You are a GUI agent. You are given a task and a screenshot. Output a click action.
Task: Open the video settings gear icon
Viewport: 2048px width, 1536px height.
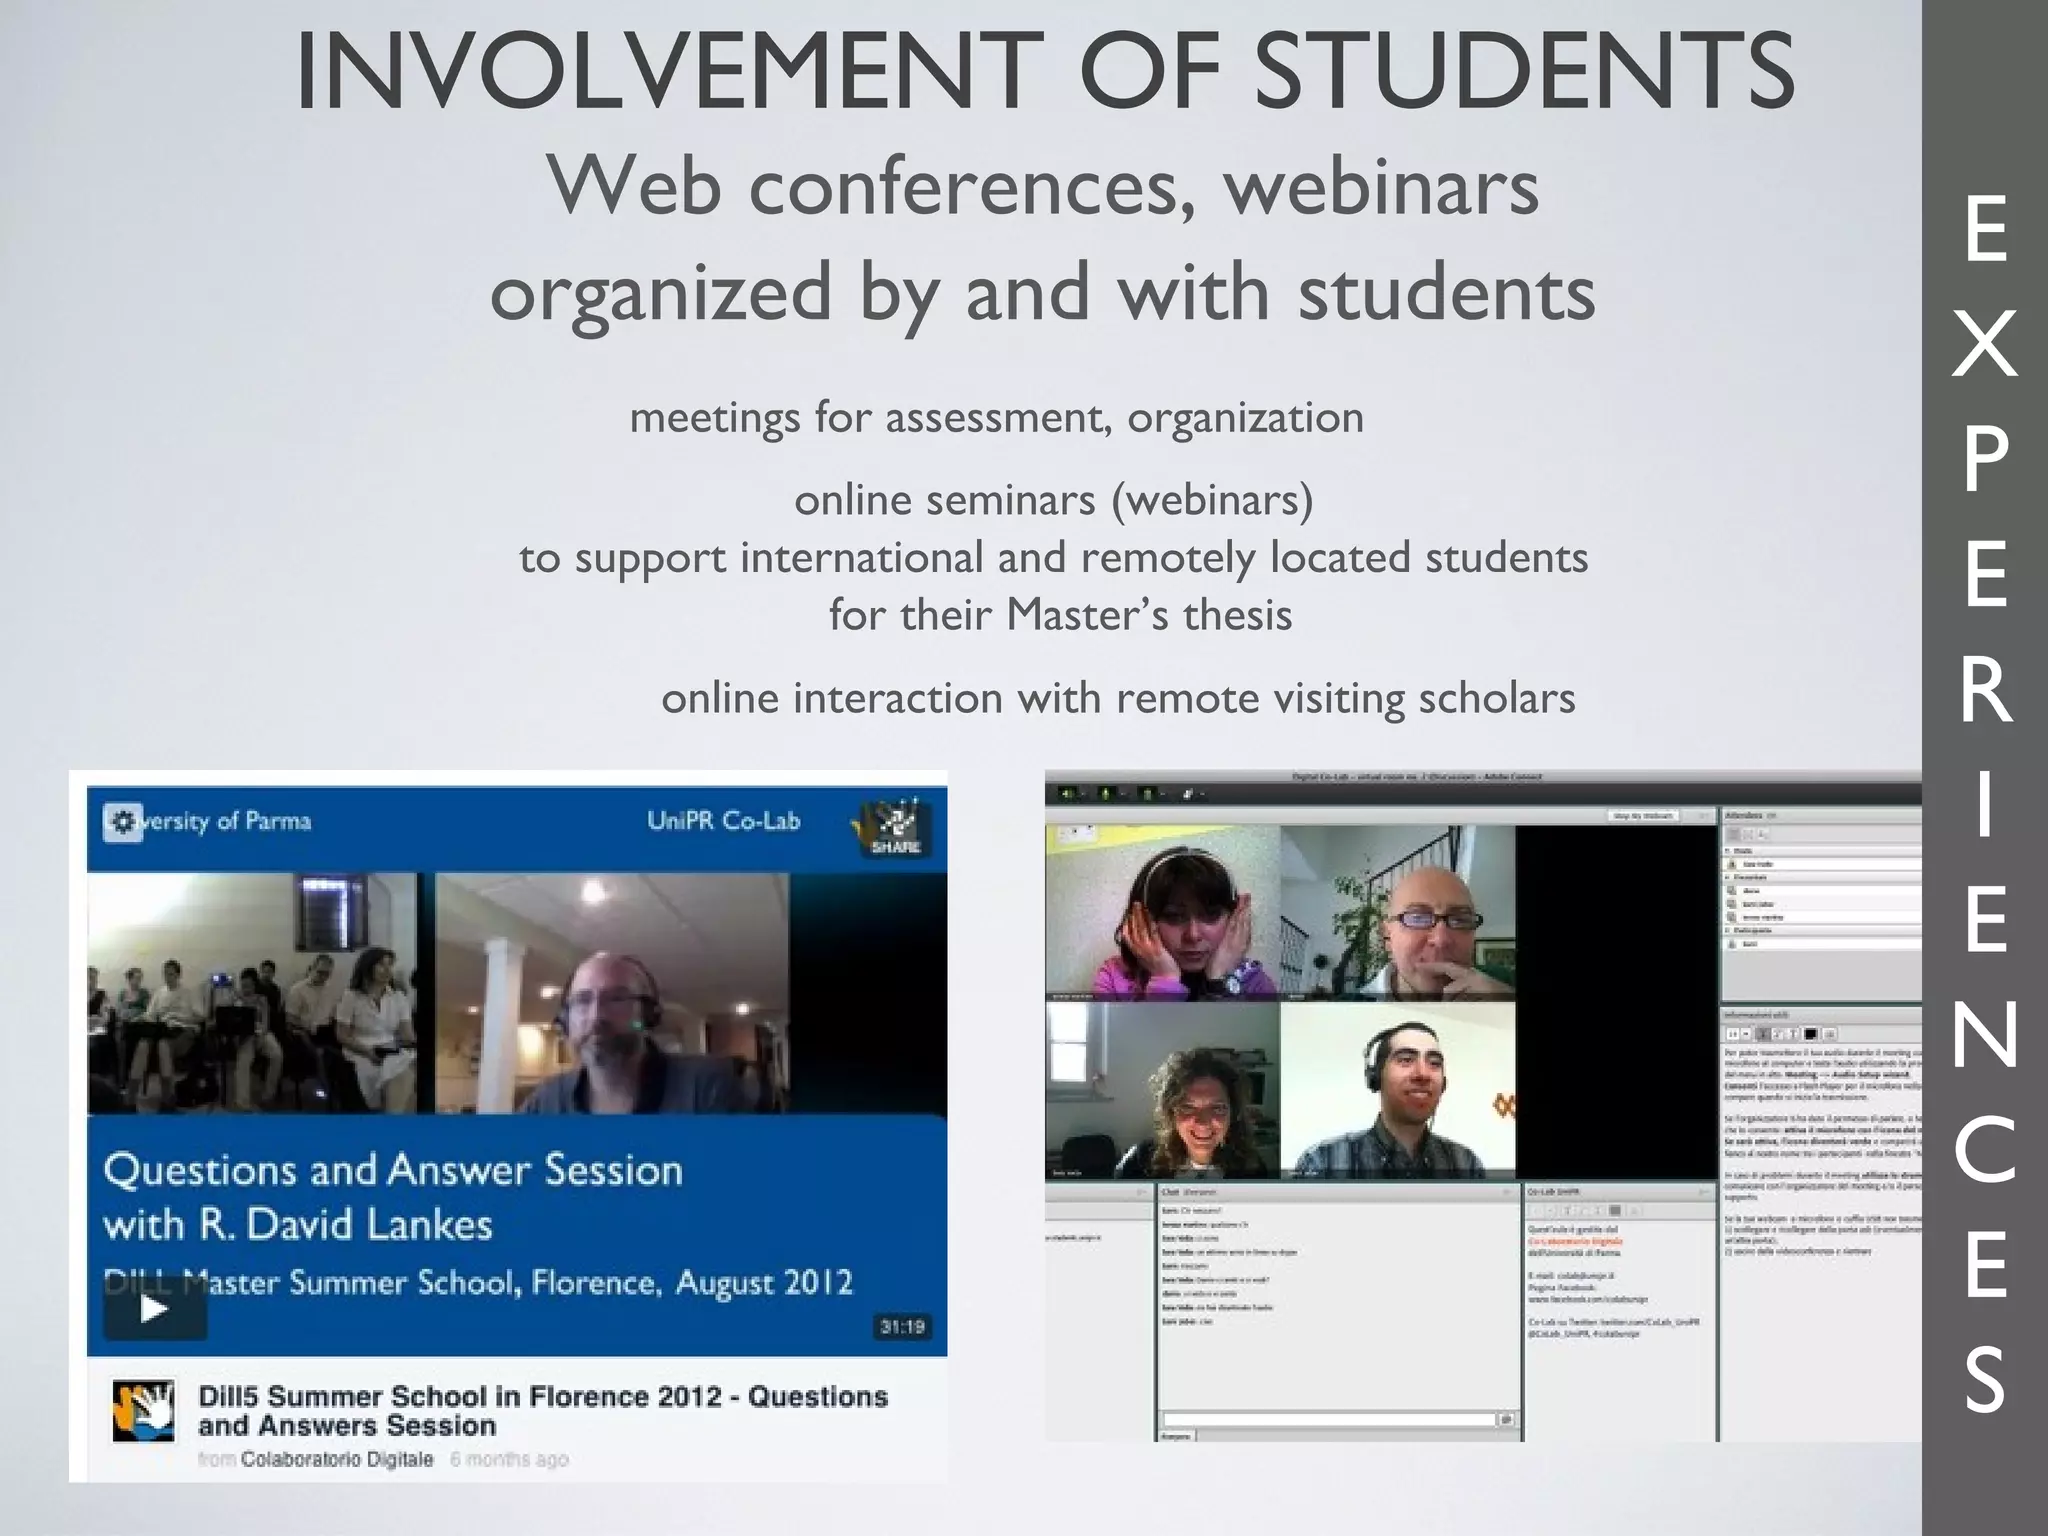pos(123,822)
